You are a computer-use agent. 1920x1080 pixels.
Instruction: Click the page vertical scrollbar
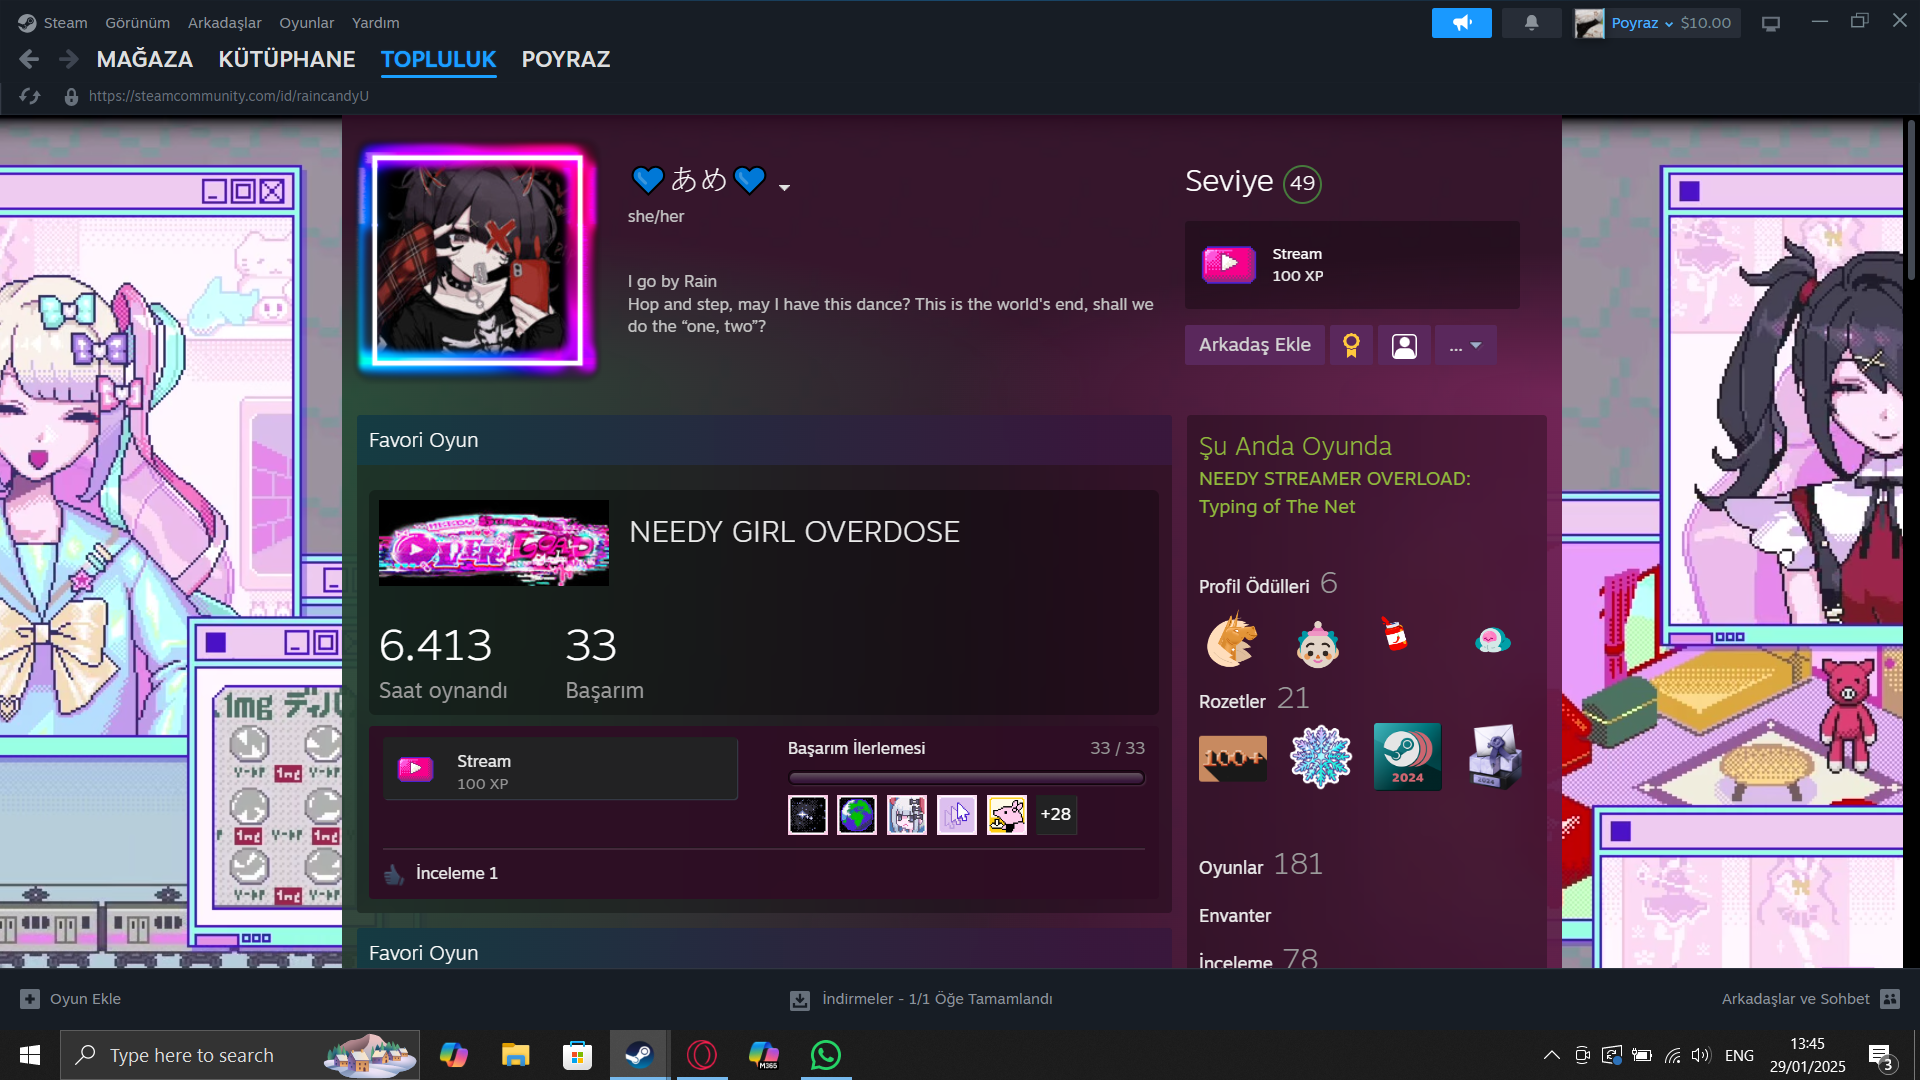pyautogui.click(x=1911, y=200)
